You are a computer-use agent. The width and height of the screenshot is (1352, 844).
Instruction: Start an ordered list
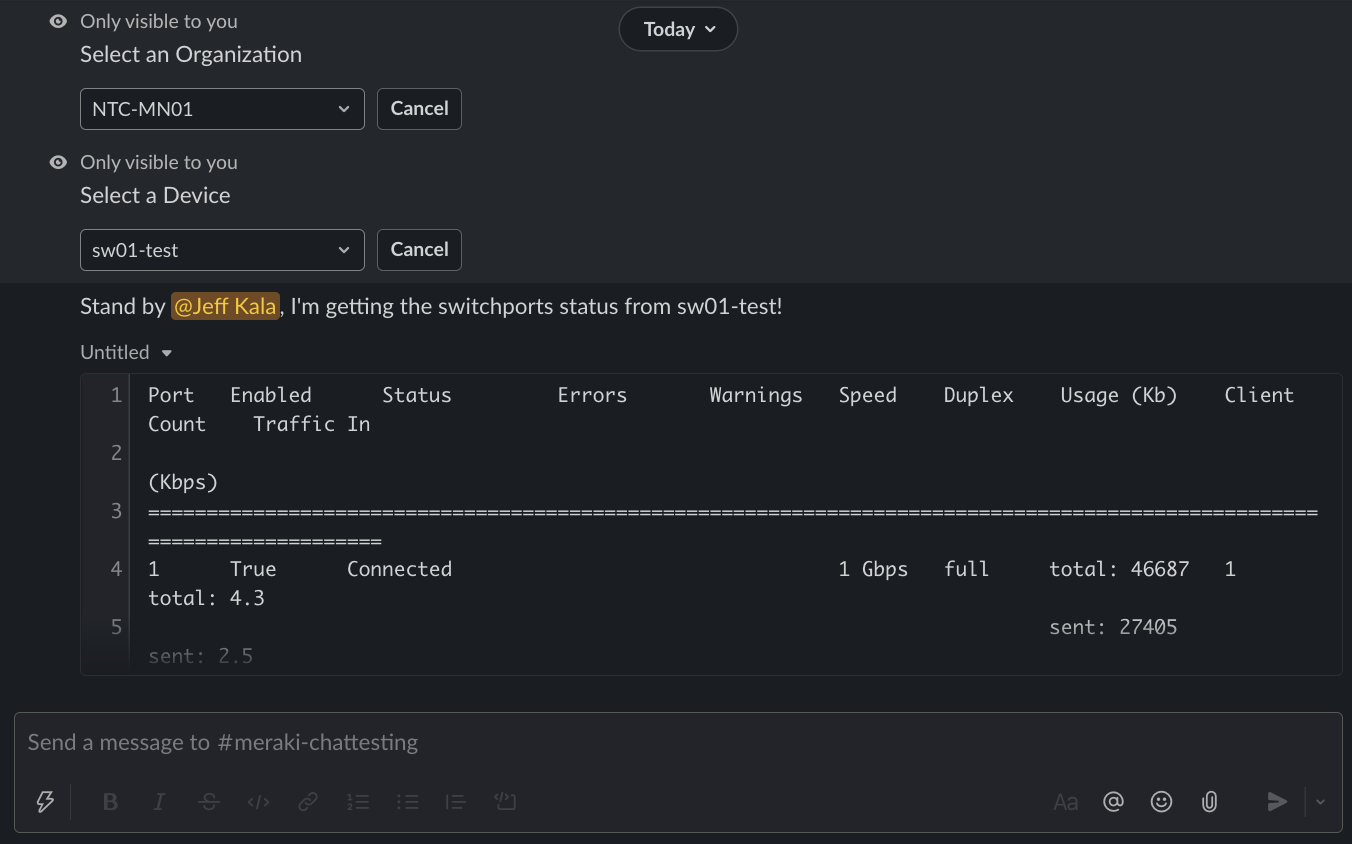(x=358, y=801)
